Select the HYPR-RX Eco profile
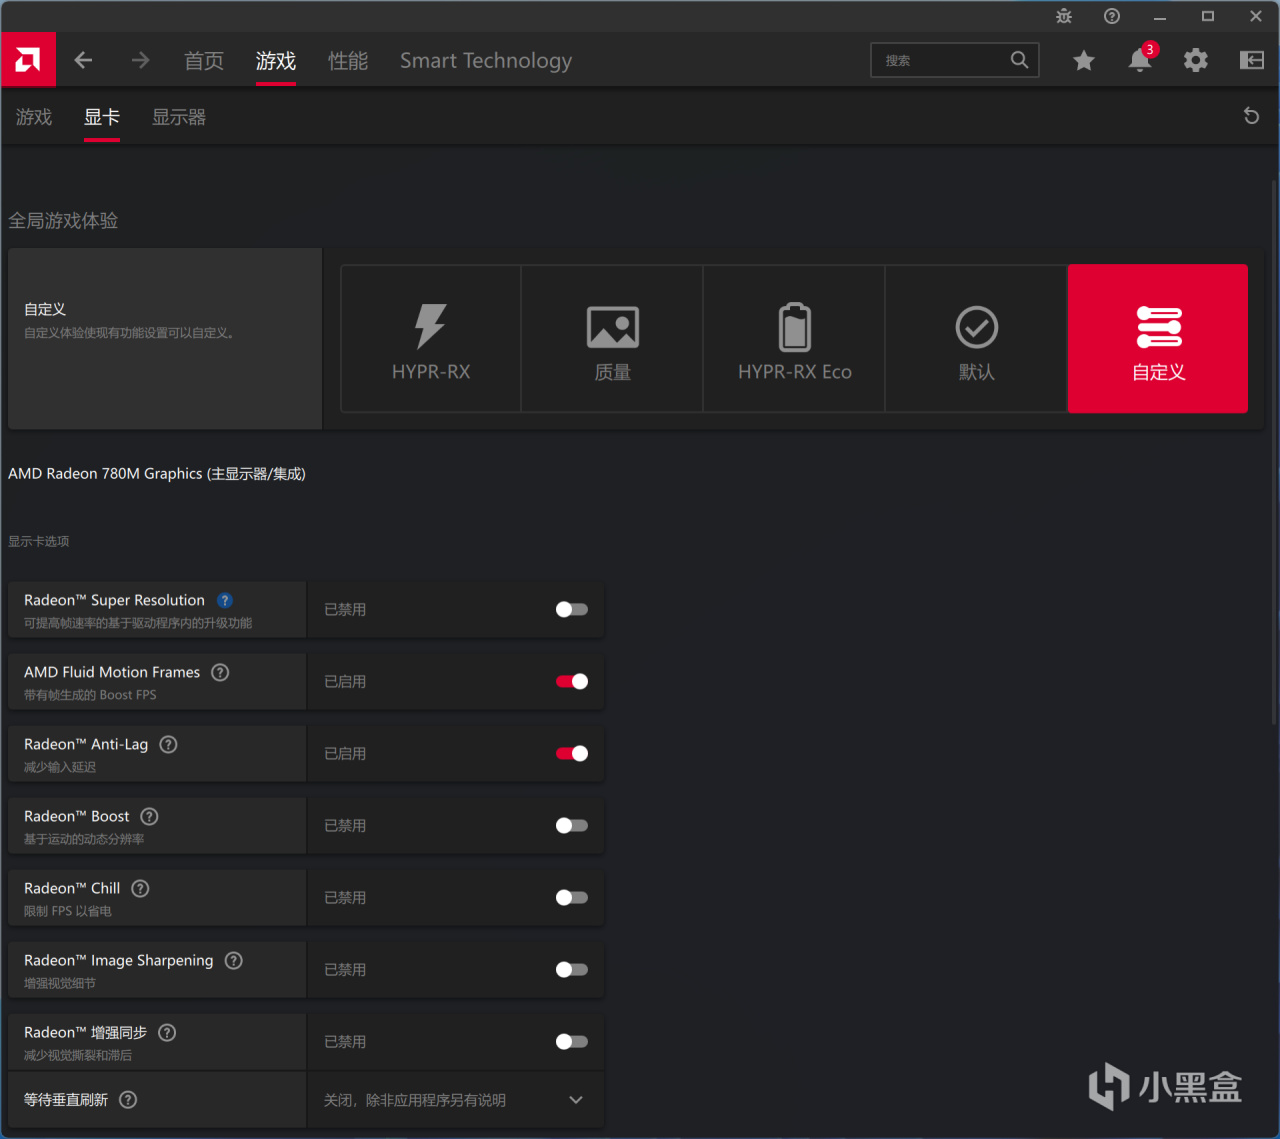The width and height of the screenshot is (1280, 1139). 795,339
